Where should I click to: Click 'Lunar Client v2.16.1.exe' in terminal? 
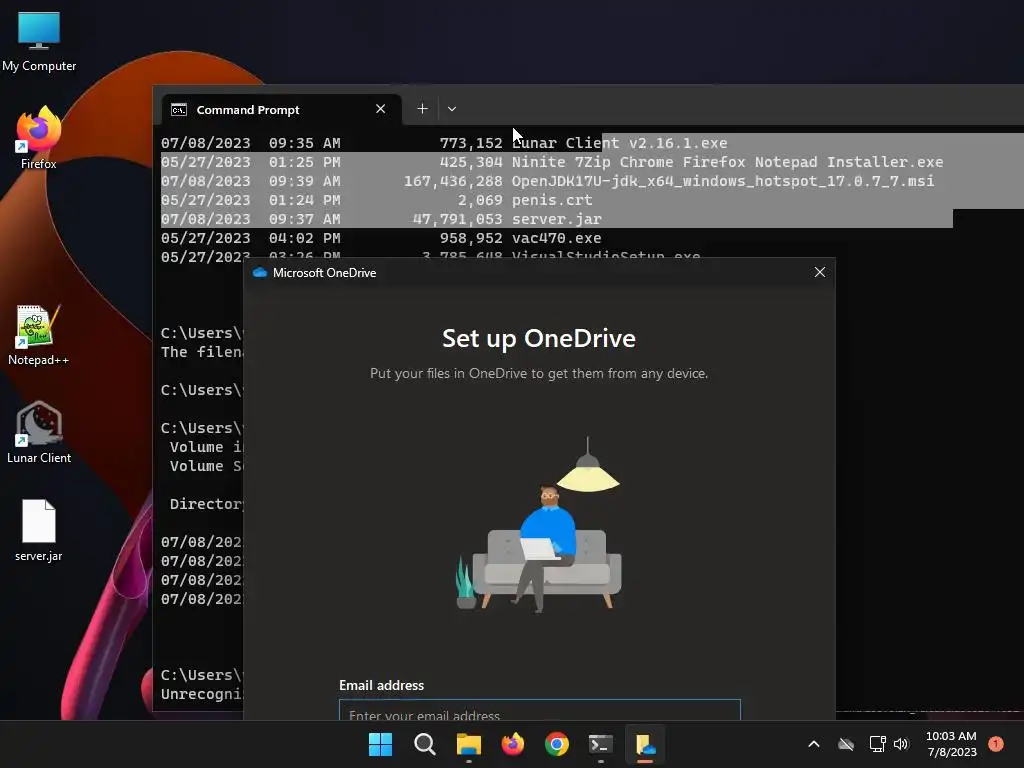(619, 143)
